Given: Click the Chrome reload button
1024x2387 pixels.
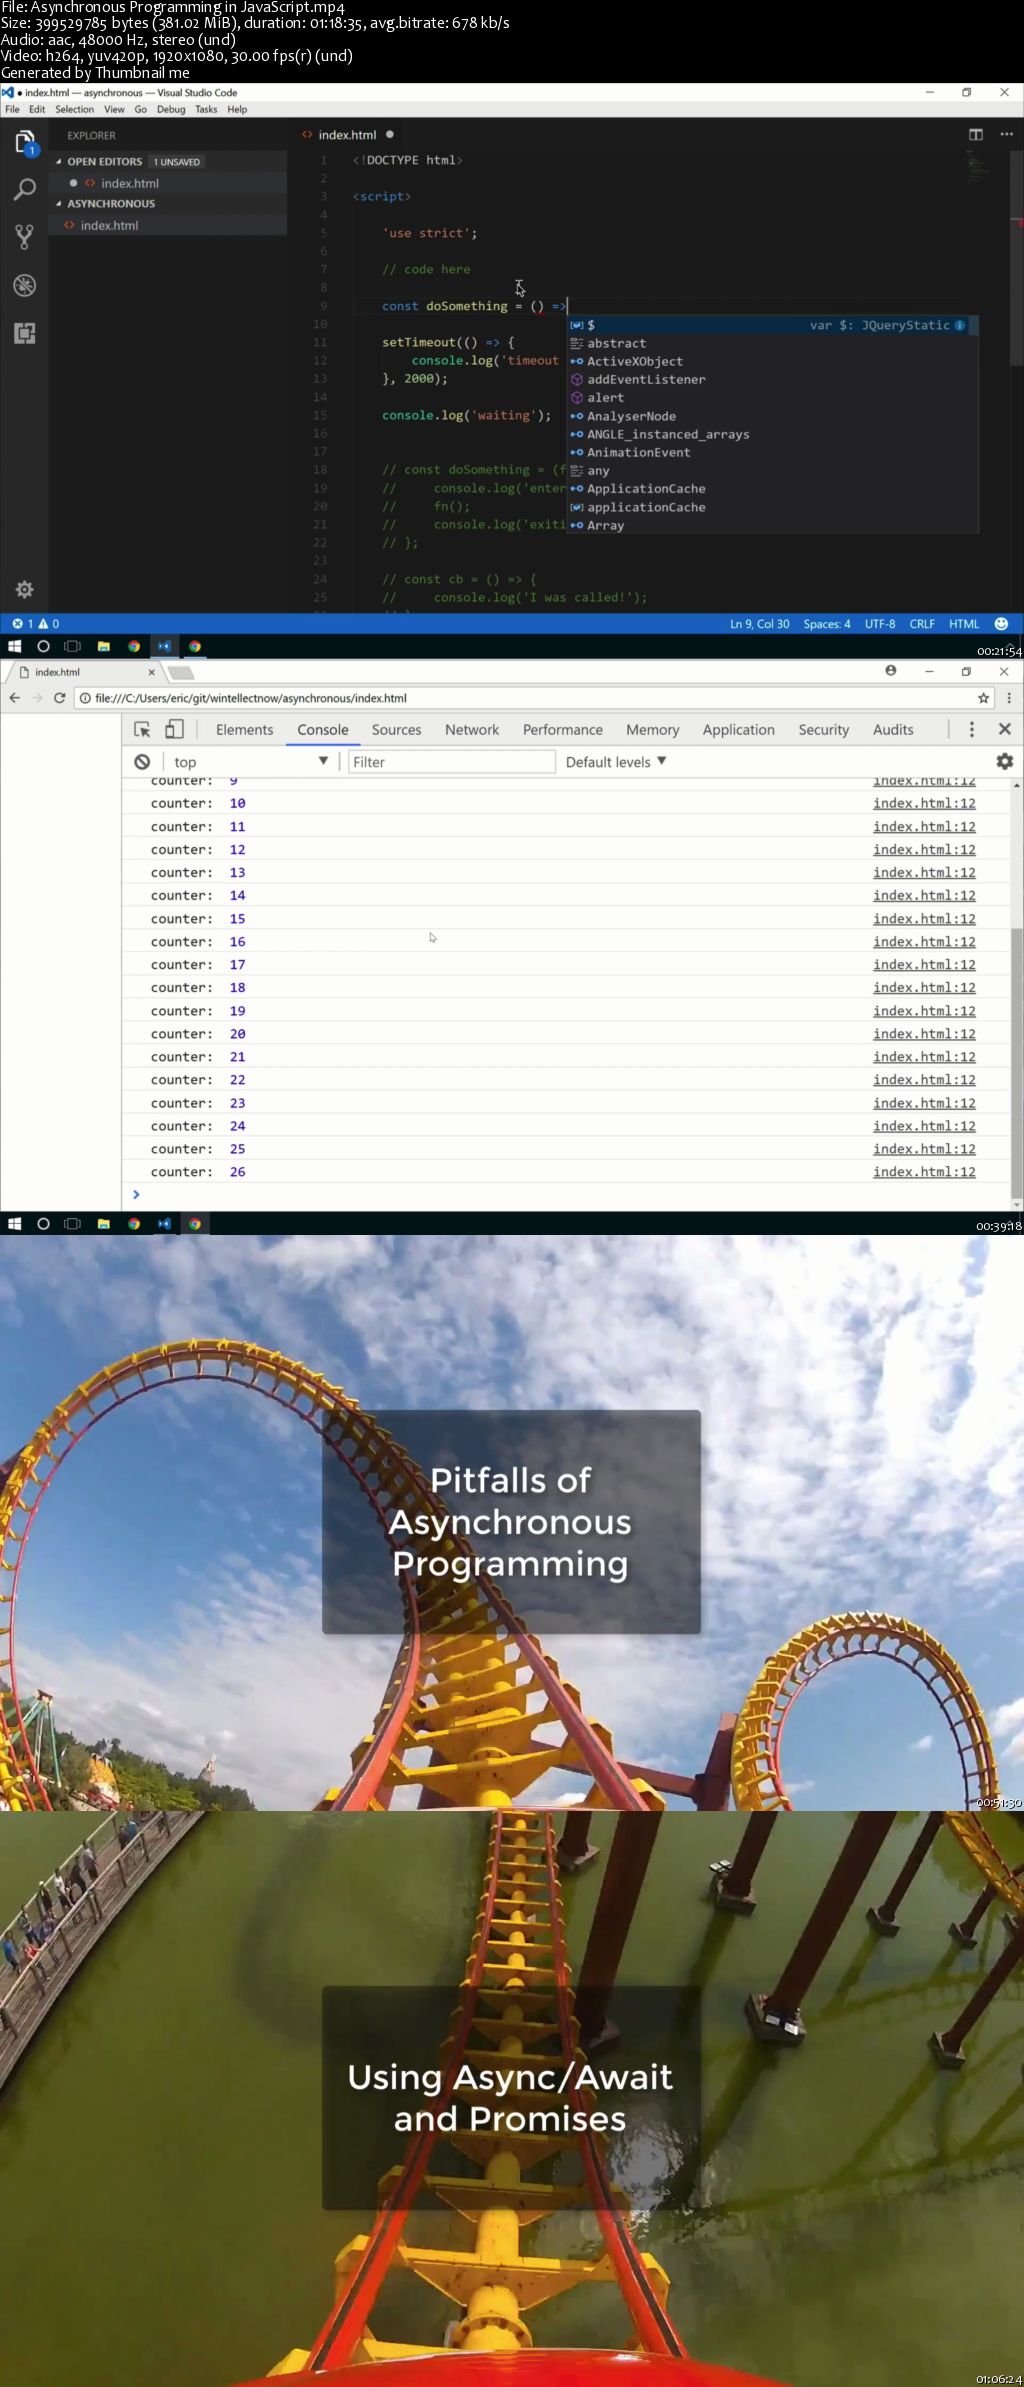Looking at the screenshot, I should (59, 698).
